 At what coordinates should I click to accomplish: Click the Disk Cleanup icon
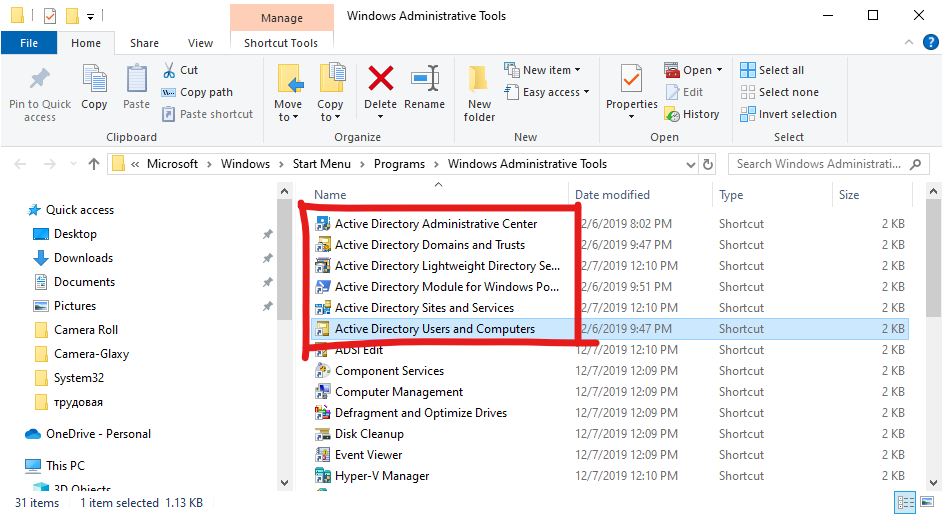point(323,434)
